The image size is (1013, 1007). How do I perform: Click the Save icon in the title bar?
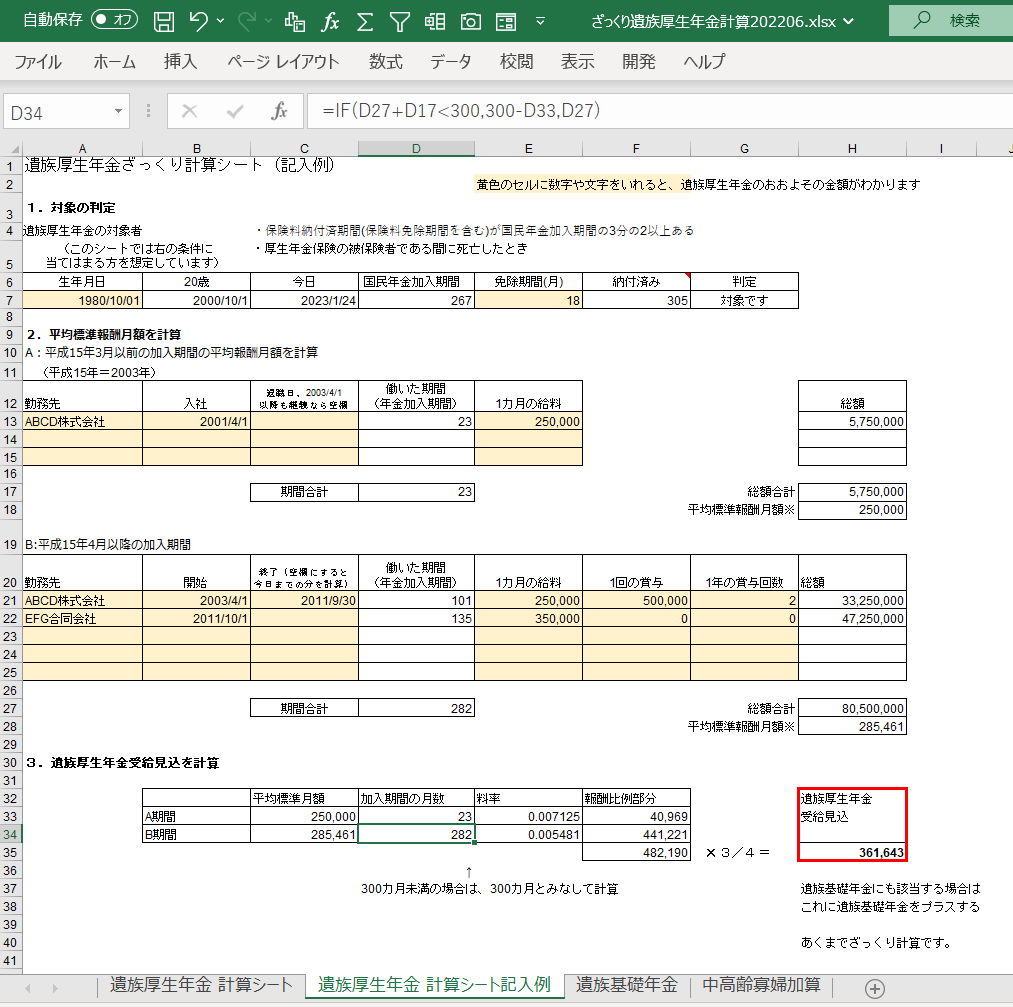pos(165,20)
